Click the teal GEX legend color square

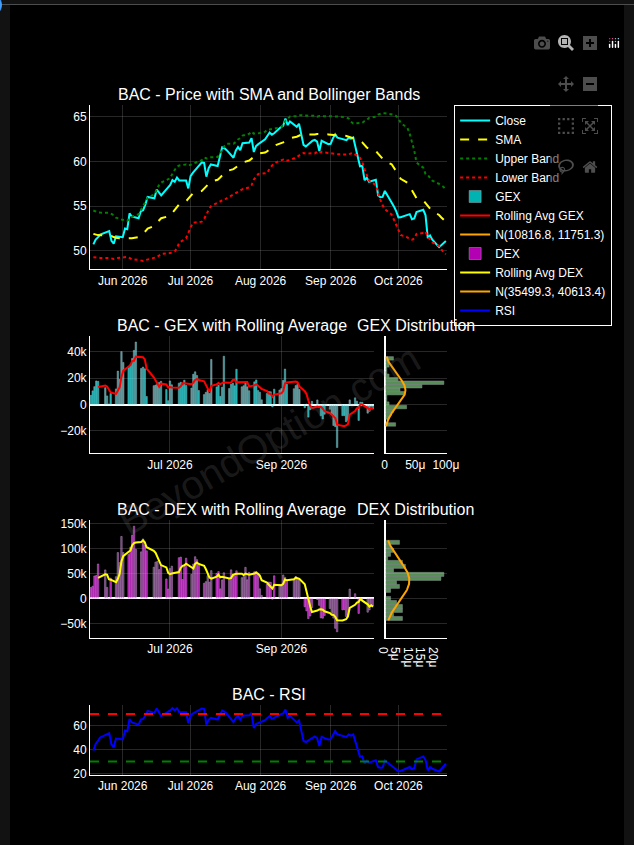476,197
